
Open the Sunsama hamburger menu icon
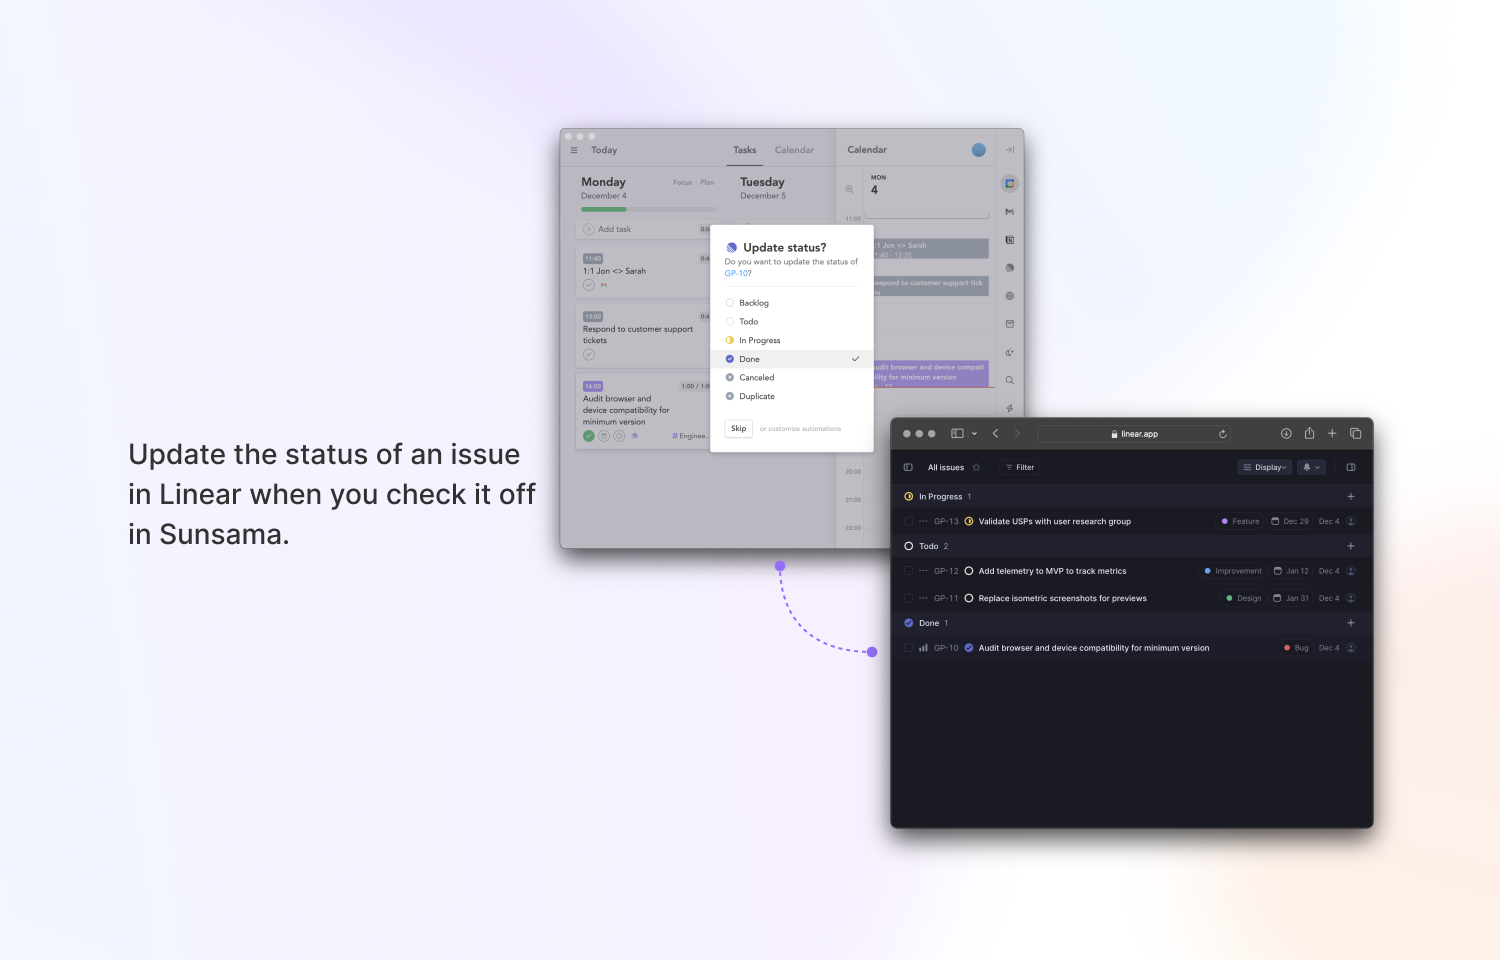click(x=574, y=150)
